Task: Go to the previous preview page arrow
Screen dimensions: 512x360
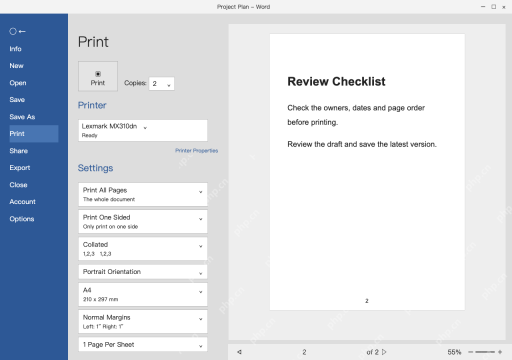Action: (239, 352)
